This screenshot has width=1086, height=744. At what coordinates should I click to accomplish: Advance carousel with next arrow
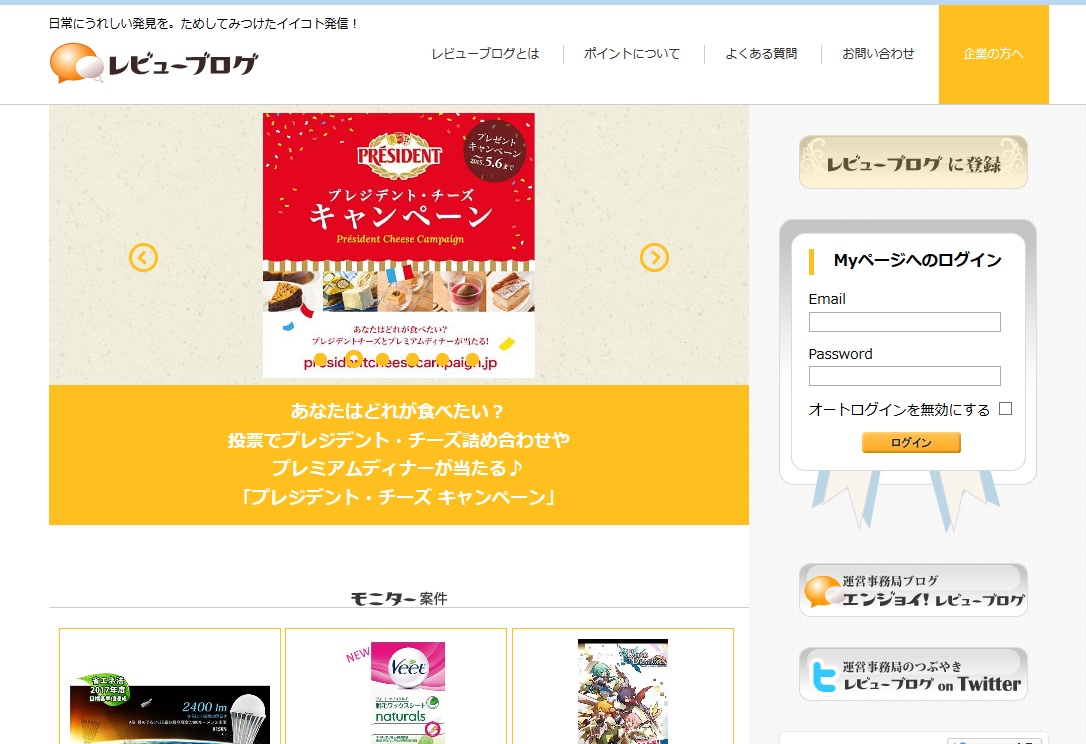[654, 258]
